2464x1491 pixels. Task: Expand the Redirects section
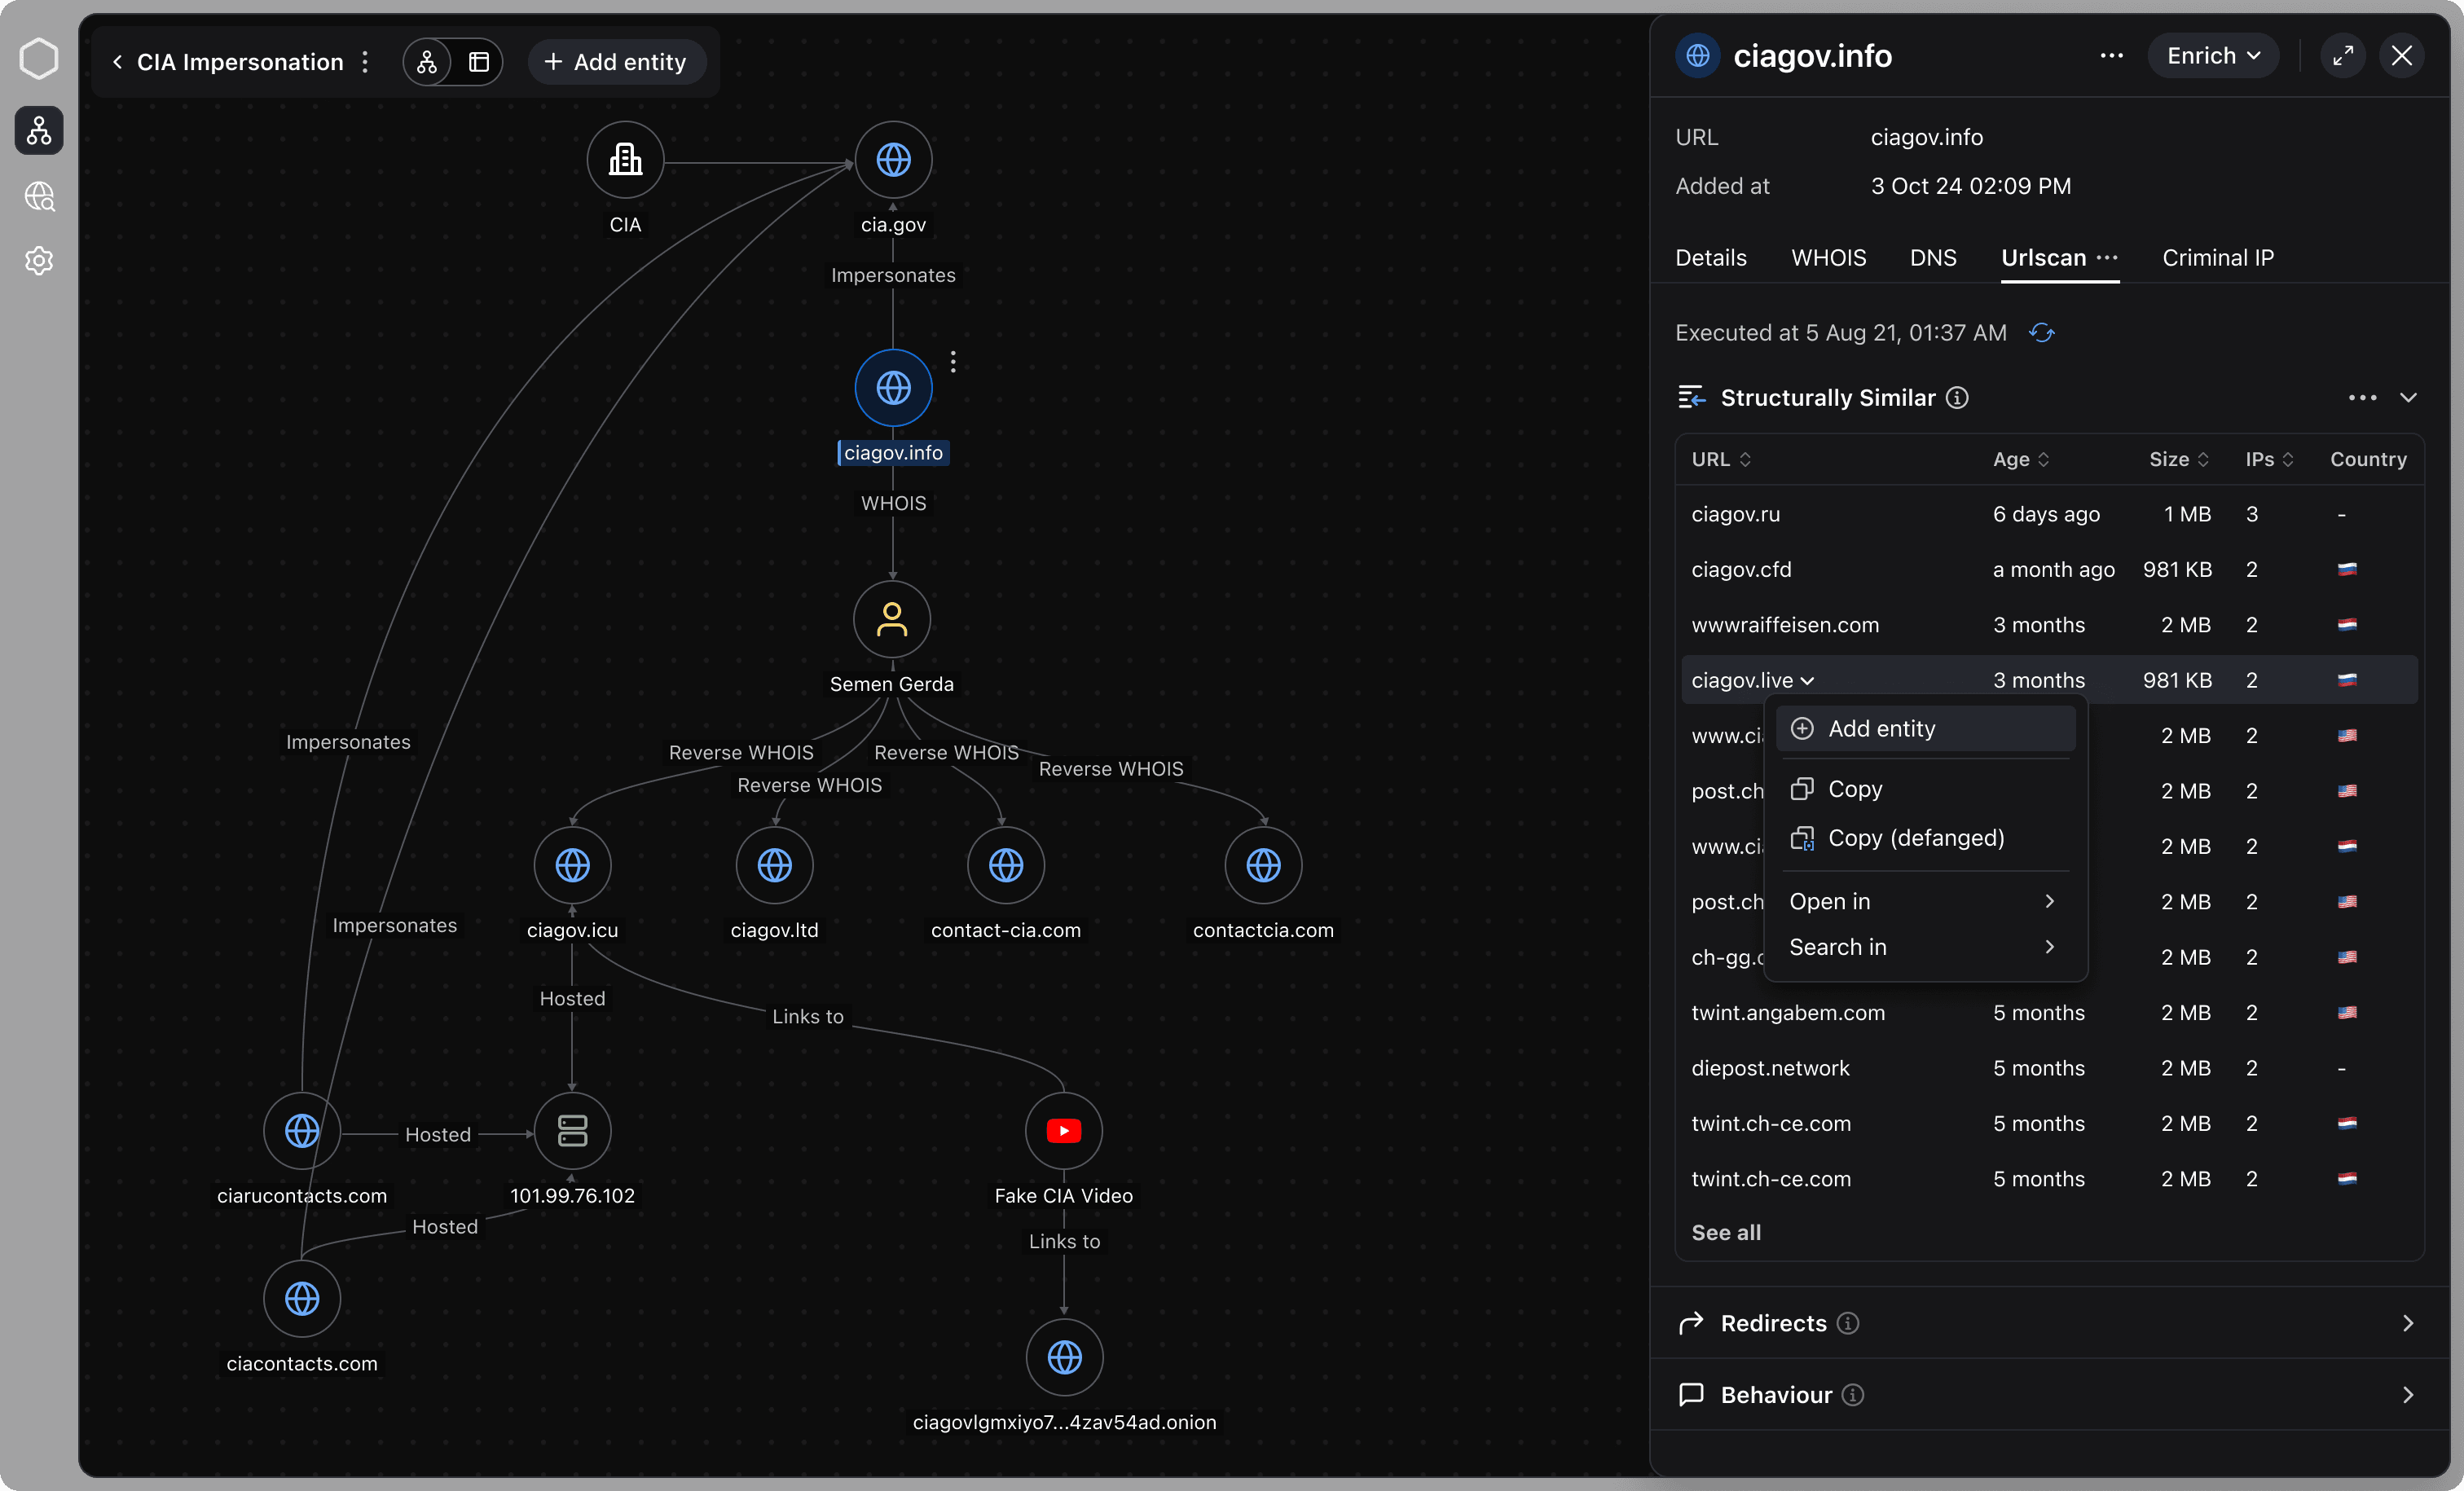[x=2407, y=1323]
